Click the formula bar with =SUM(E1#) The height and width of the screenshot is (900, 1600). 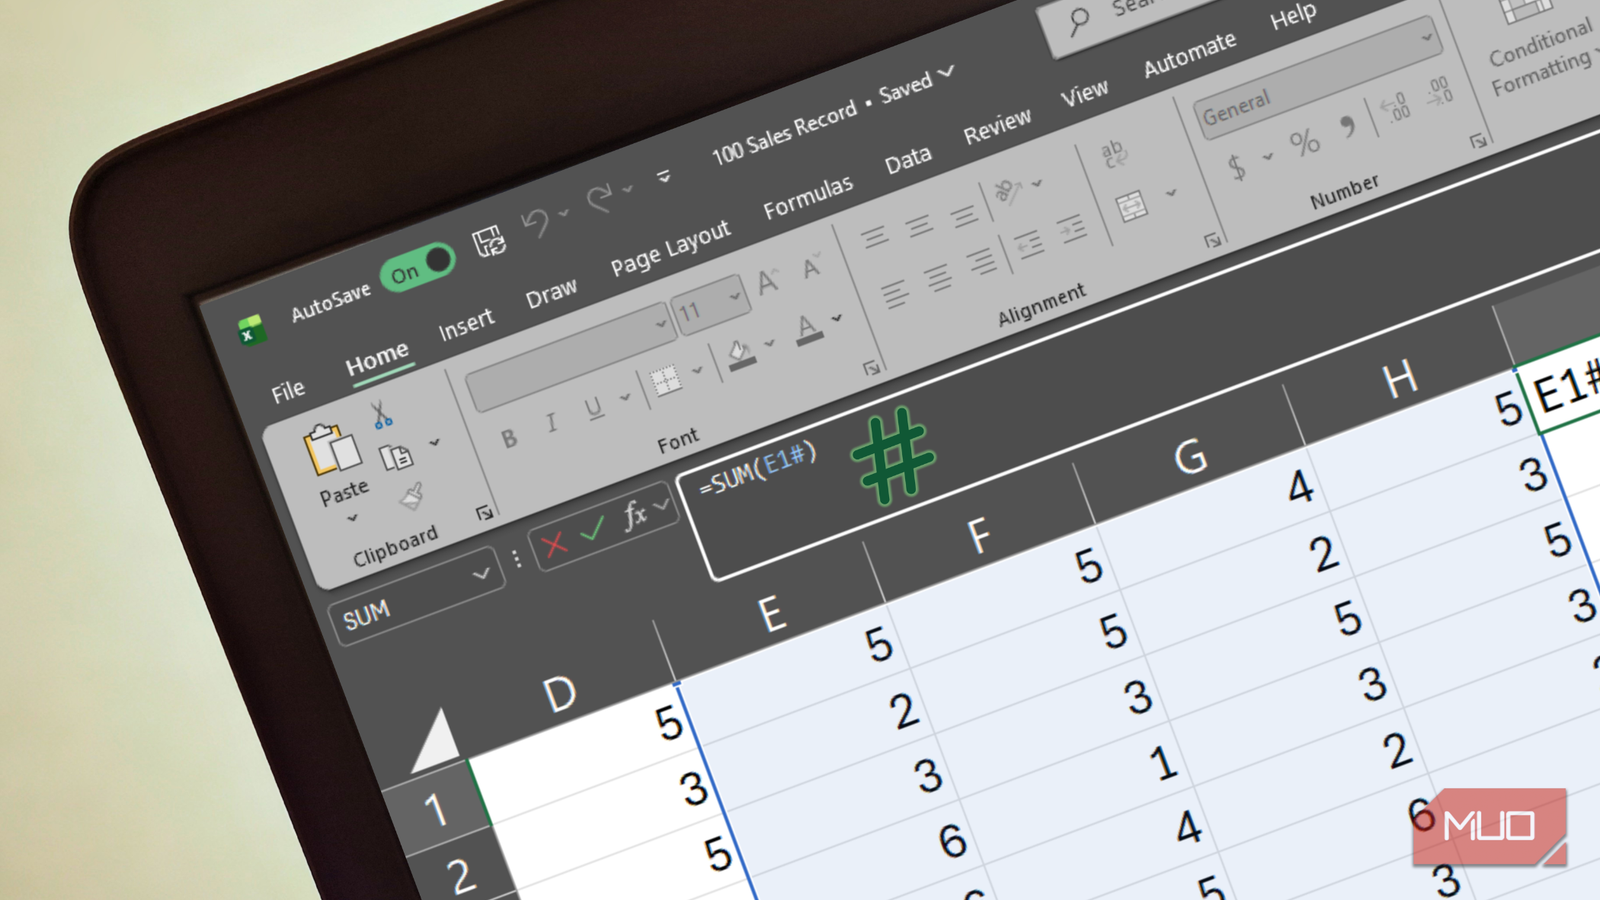pyautogui.click(x=757, y=470)
